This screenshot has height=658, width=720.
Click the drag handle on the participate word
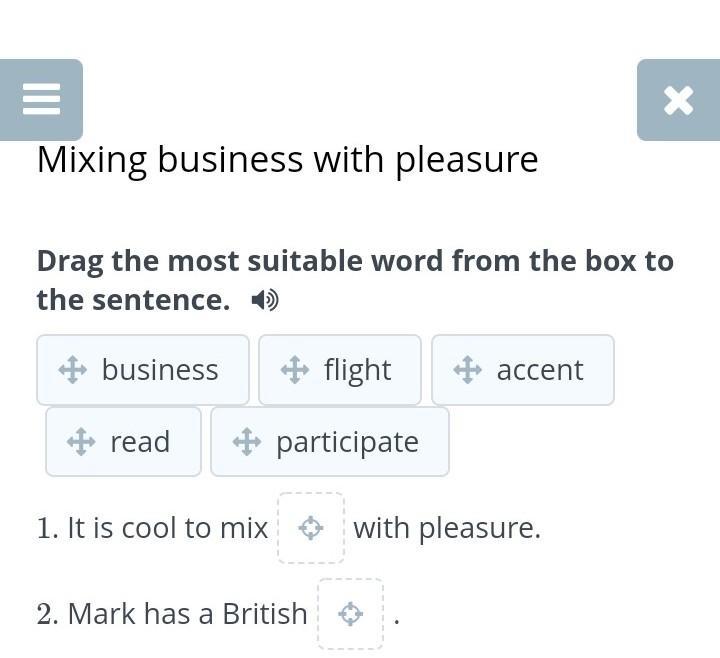(x=247, y=442)
